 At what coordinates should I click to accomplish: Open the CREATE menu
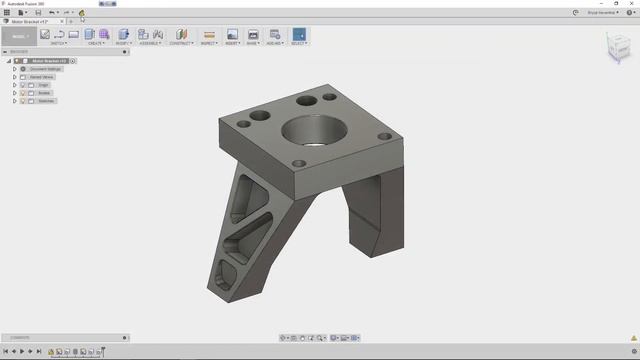(97, 43)
